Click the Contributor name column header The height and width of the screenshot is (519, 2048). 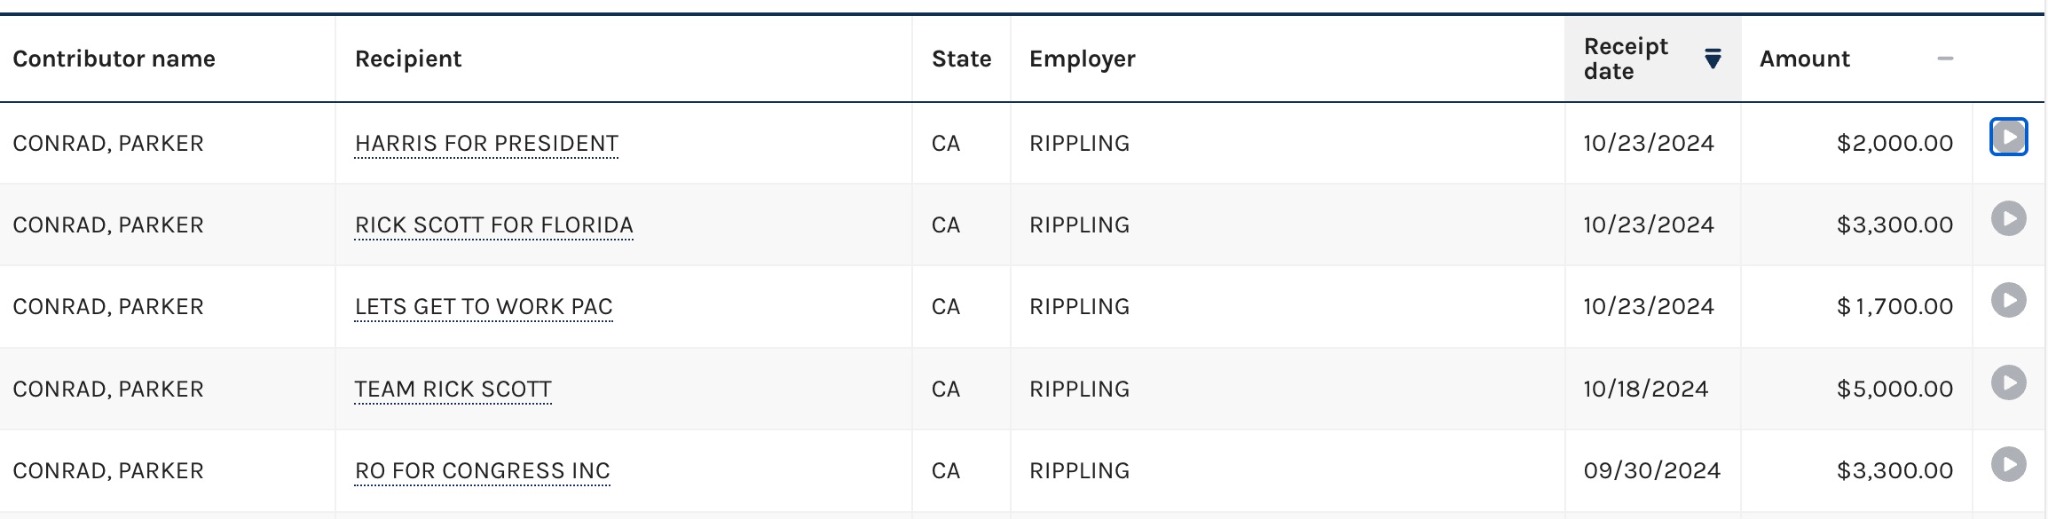pyautogui.click(x=114, y=59)
